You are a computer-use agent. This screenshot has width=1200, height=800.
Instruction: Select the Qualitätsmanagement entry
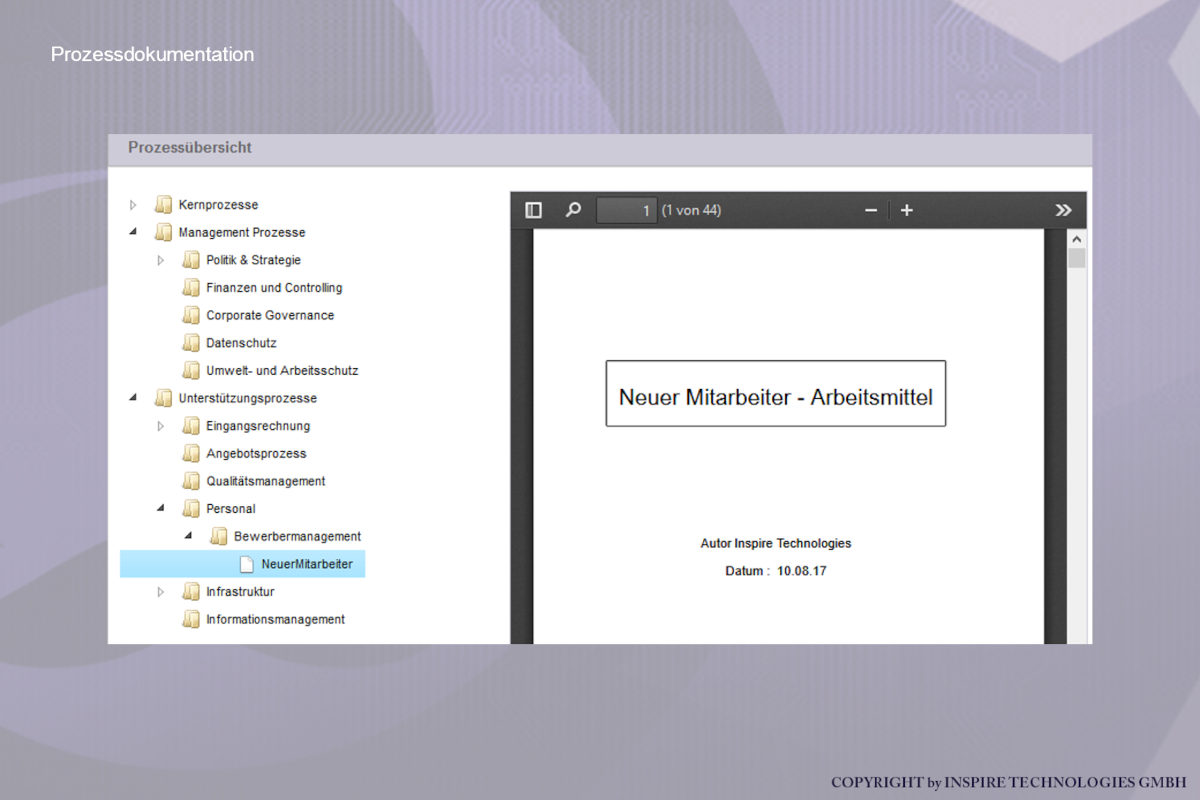[266, 481]
